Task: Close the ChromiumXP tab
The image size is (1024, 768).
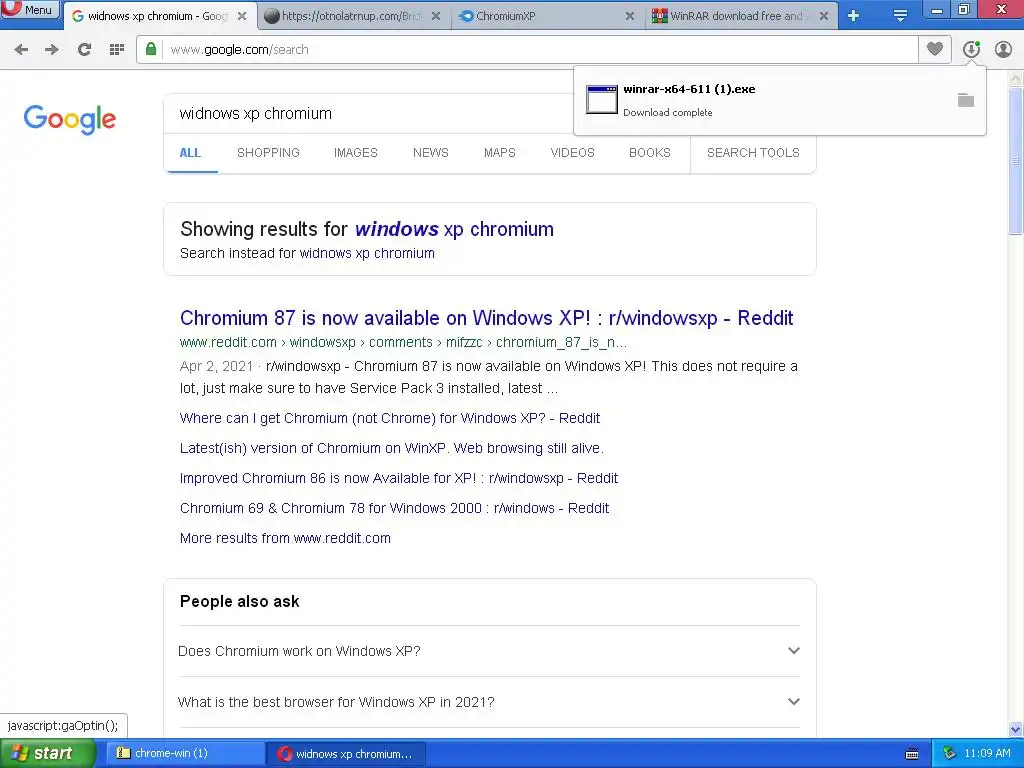Action: [x=630, y=16]
